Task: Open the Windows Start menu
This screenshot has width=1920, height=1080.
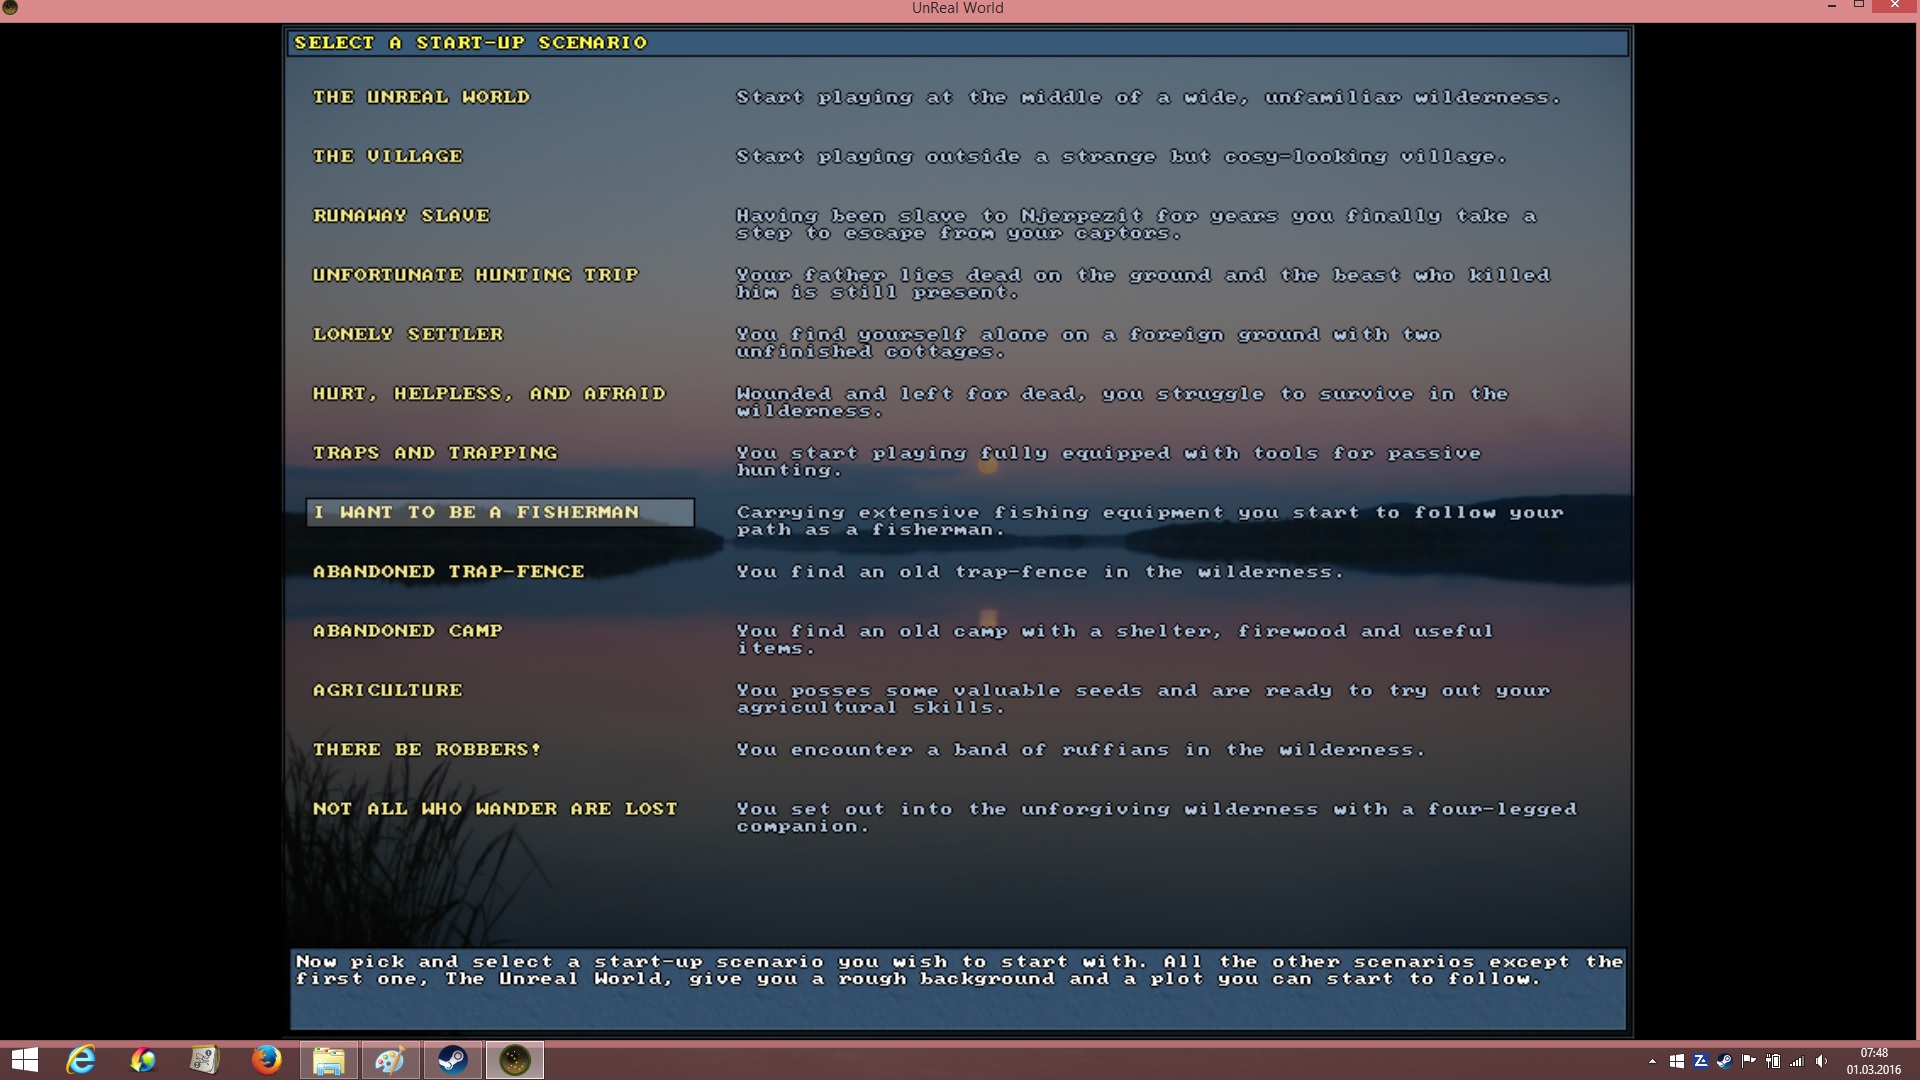Action: [24, 1060]
